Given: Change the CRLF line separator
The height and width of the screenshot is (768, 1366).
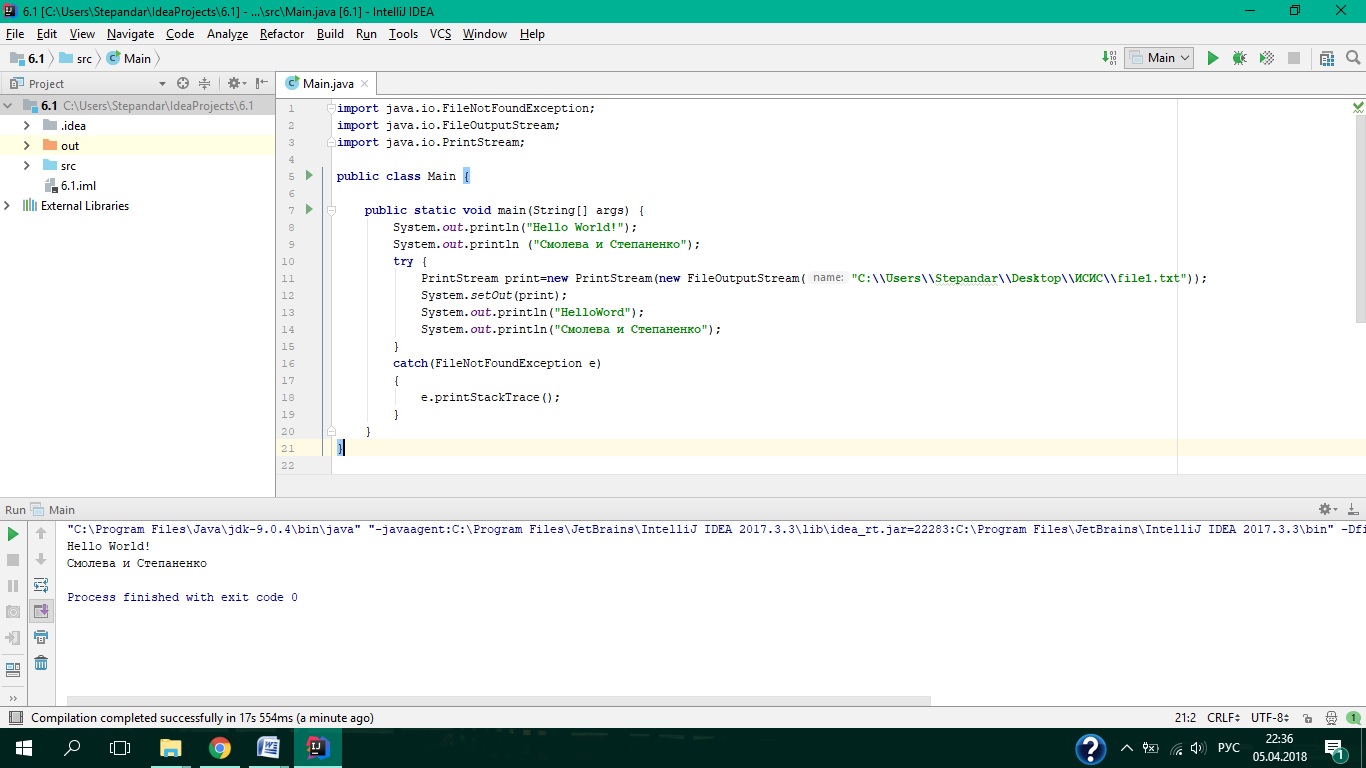Looking at the screenshot, I should [1224, 718].
